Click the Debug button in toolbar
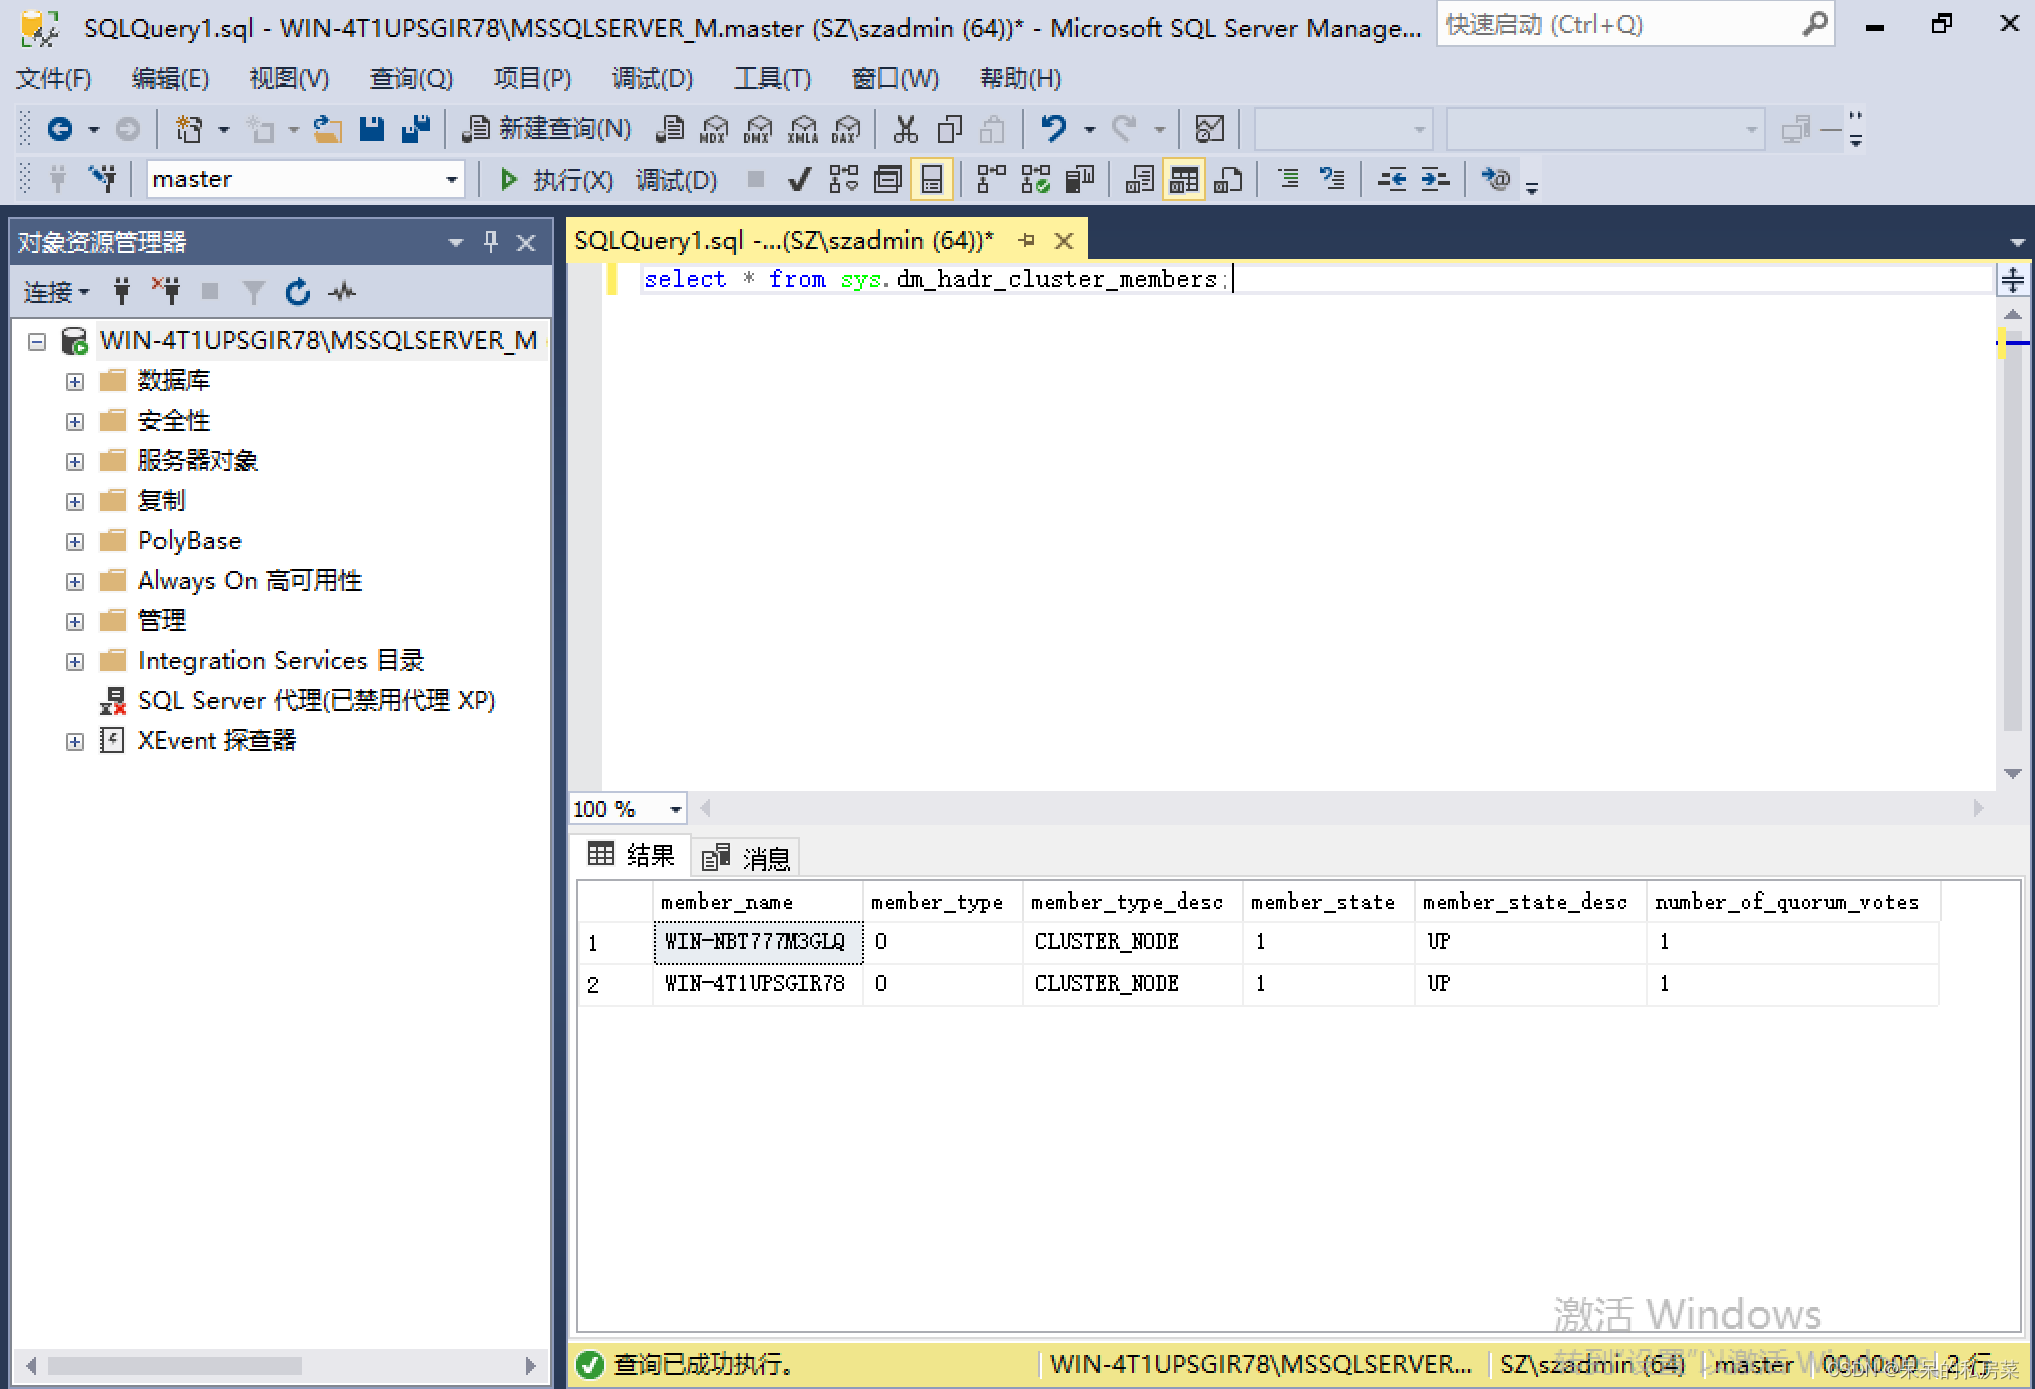2035x1389 pixels. click(677, 180)
